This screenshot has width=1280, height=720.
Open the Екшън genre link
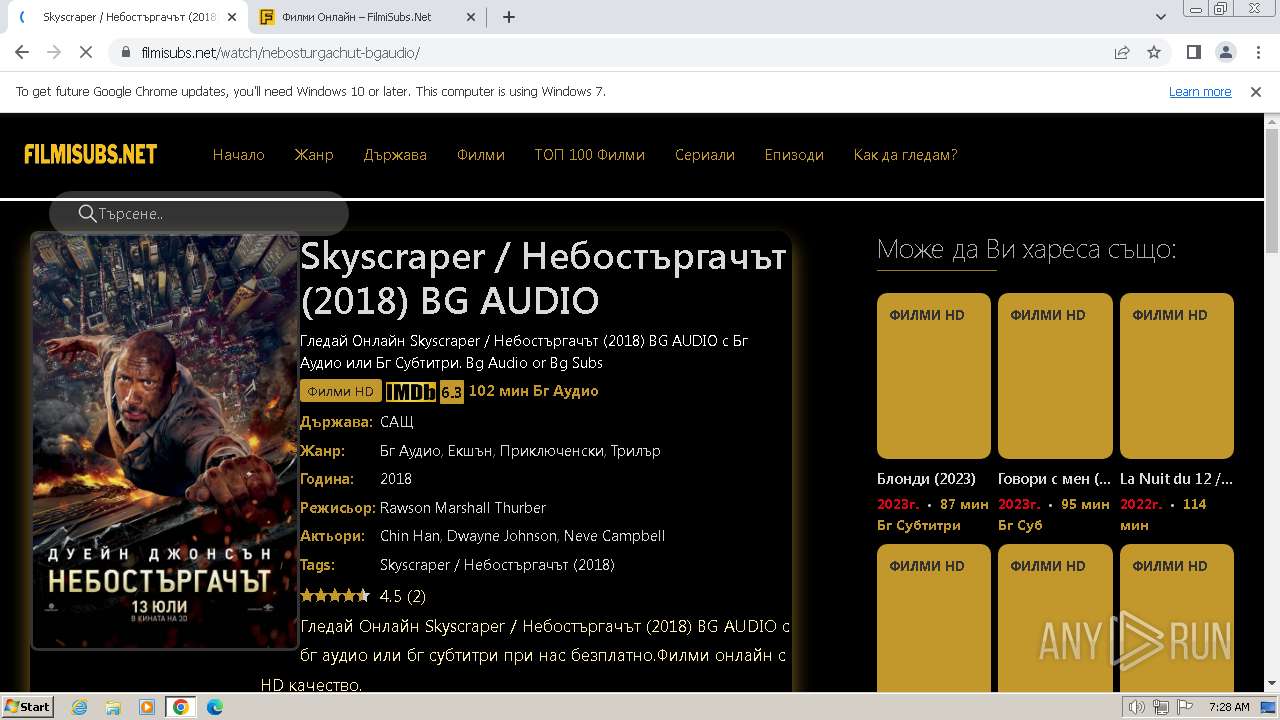coord(470,451)
